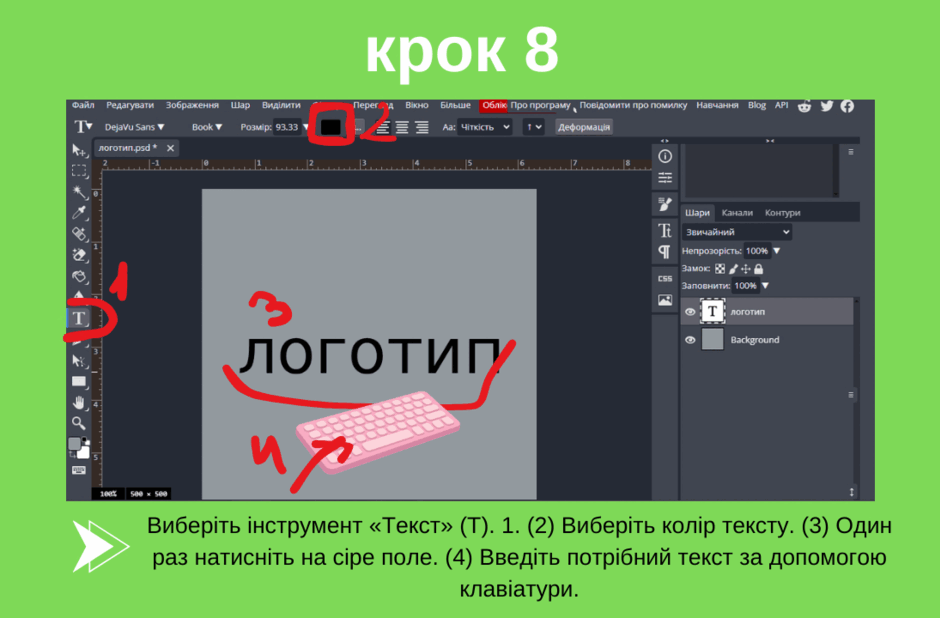The width and height of the screenshot is (940, 618).
Task: Toggle lock transparent pixels checkerboard icon
Action: click(x=720, y=269)
